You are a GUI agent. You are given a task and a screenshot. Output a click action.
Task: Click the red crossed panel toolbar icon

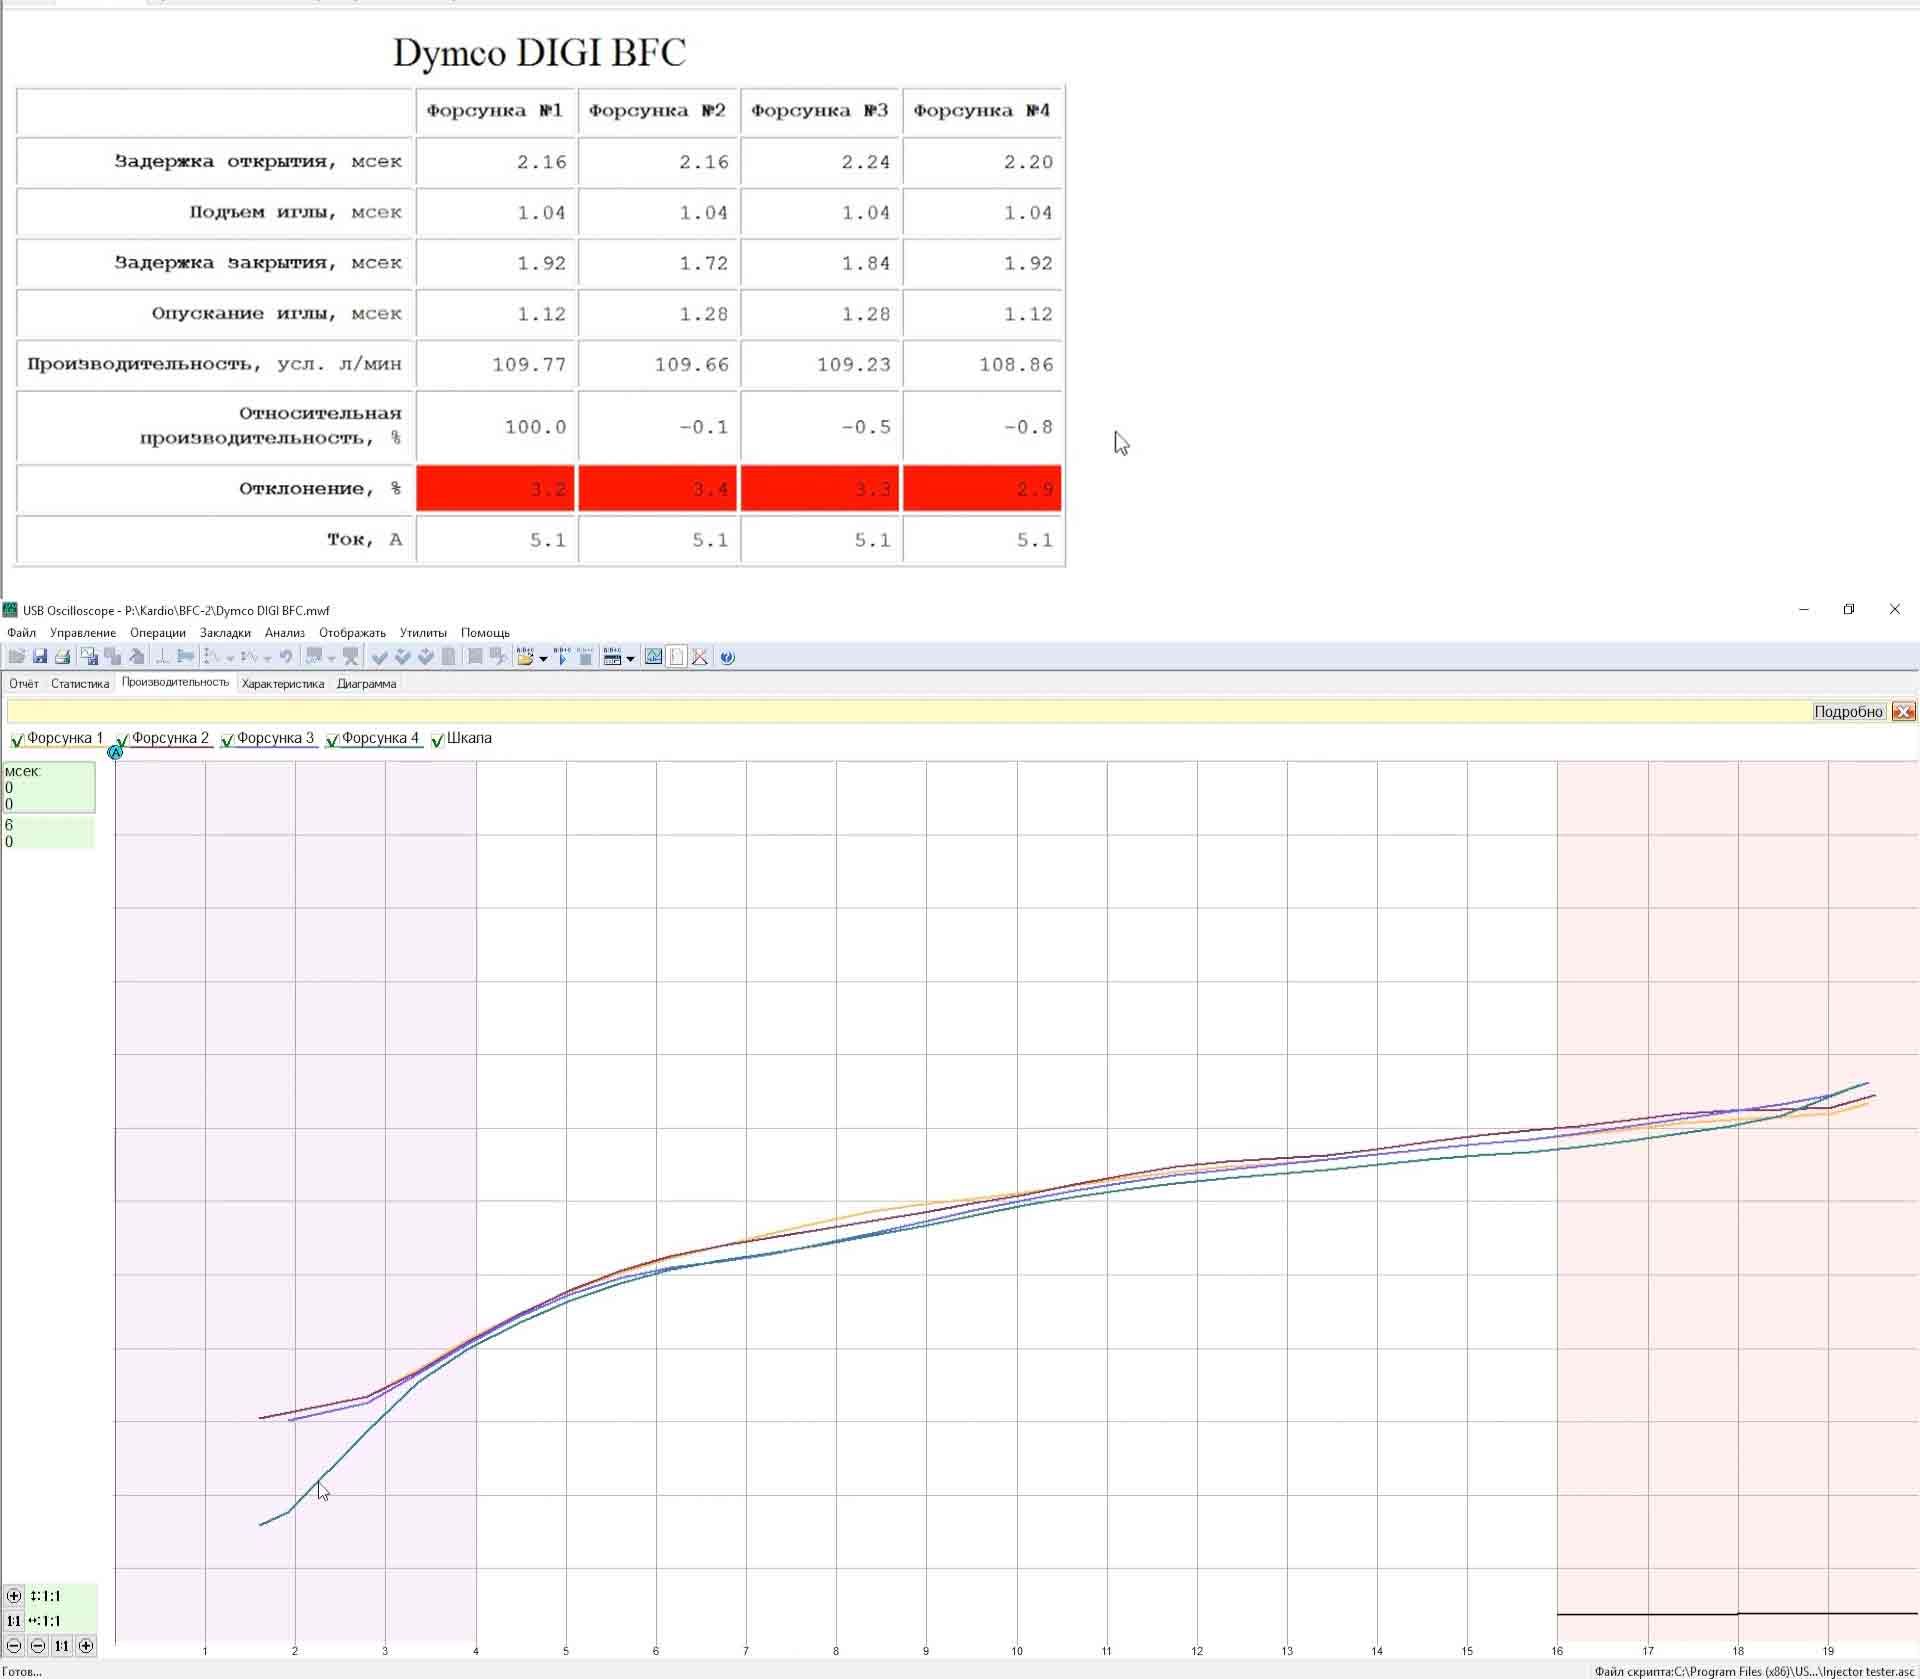pyautogui.click(x=700, y=656)
